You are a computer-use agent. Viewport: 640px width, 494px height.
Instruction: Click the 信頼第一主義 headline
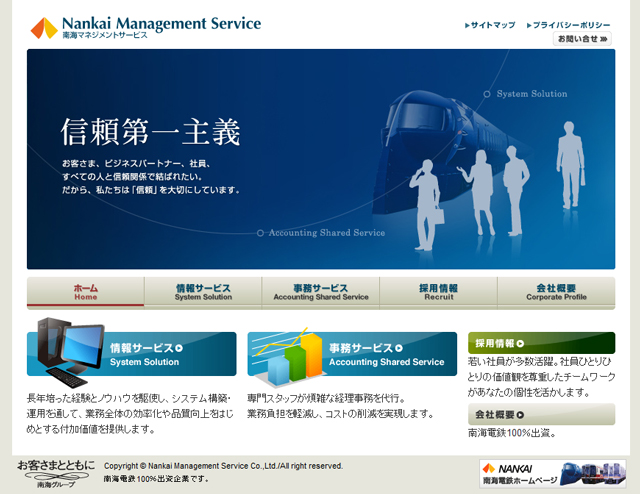[151, 131]
